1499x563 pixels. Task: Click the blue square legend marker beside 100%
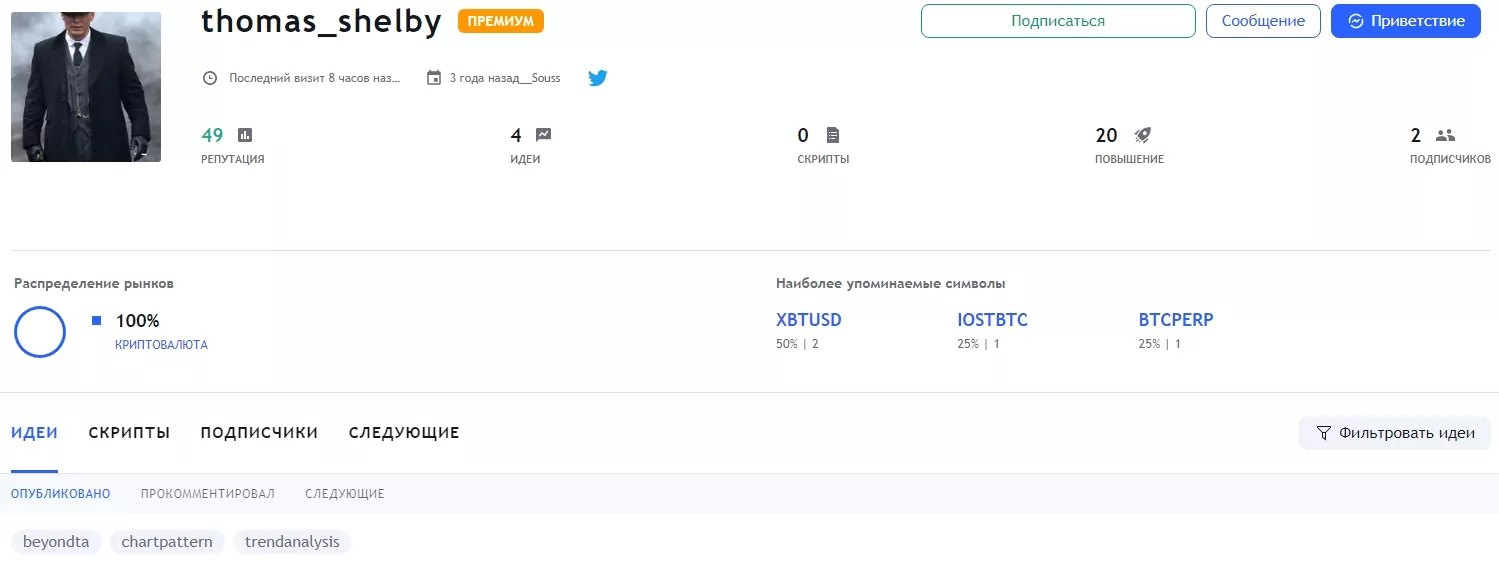(x=96, y=321)
